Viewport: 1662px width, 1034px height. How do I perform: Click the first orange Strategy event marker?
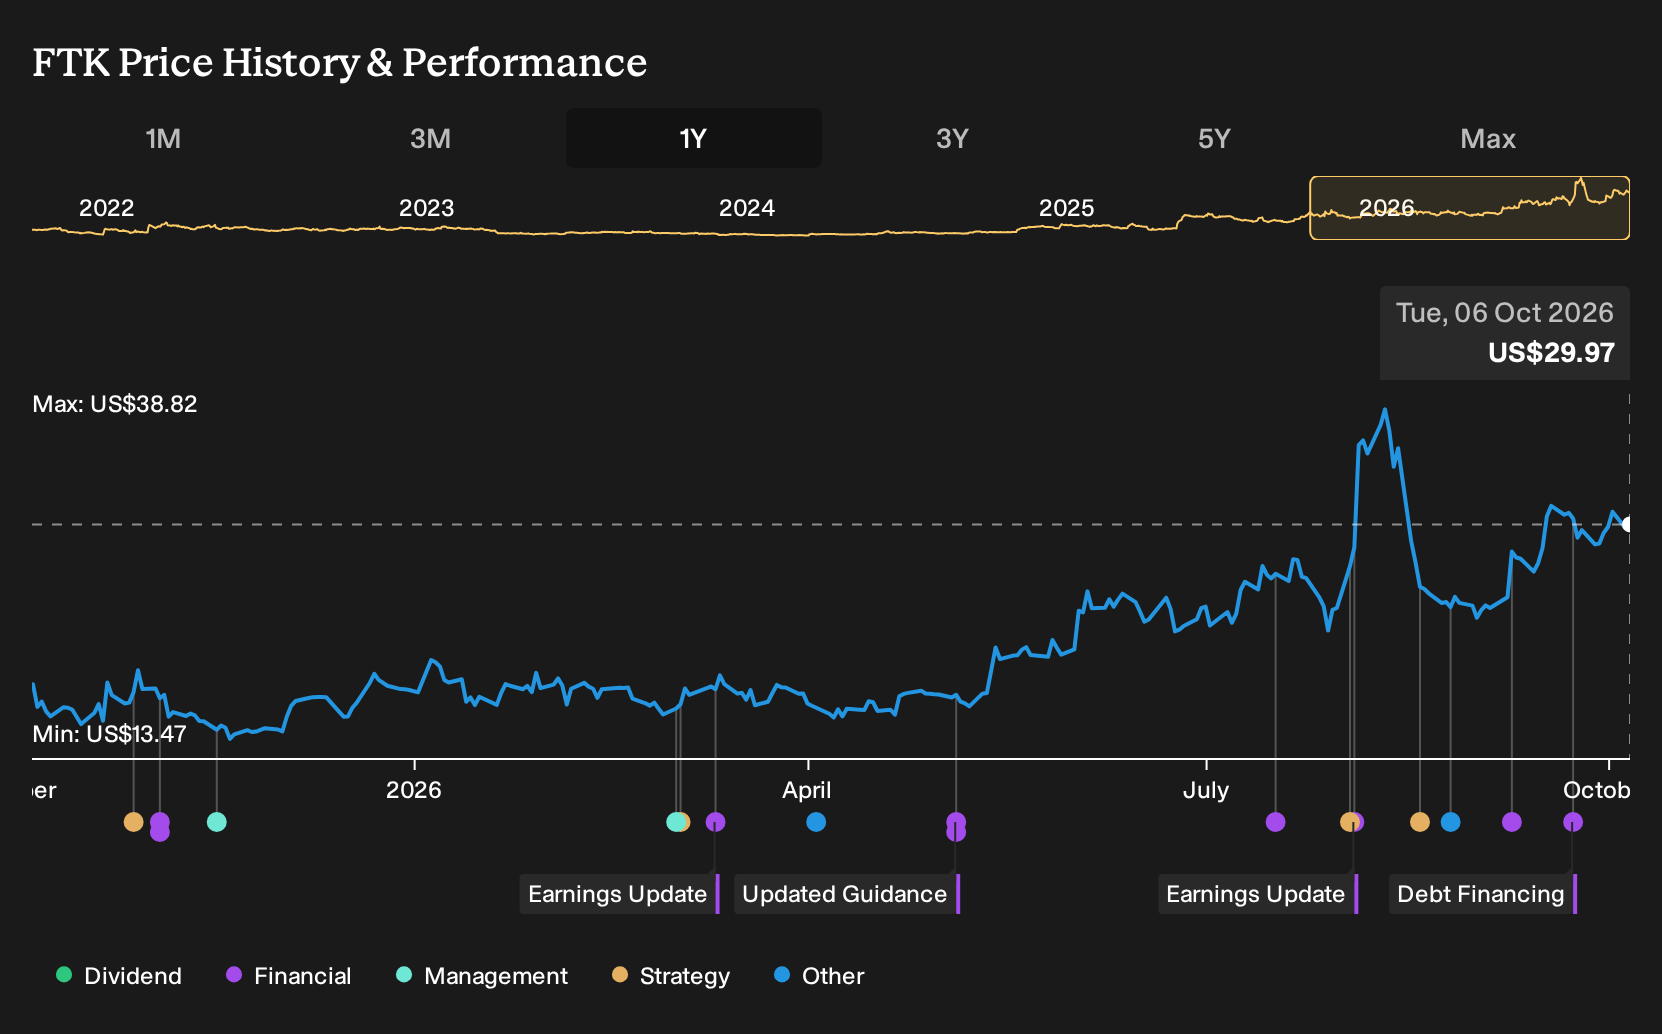tap(134, 822)
